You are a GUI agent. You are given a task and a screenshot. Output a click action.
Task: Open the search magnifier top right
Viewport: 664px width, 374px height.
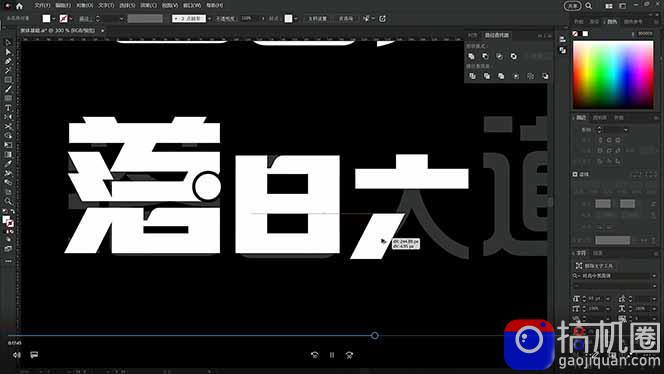pos(589,6)
